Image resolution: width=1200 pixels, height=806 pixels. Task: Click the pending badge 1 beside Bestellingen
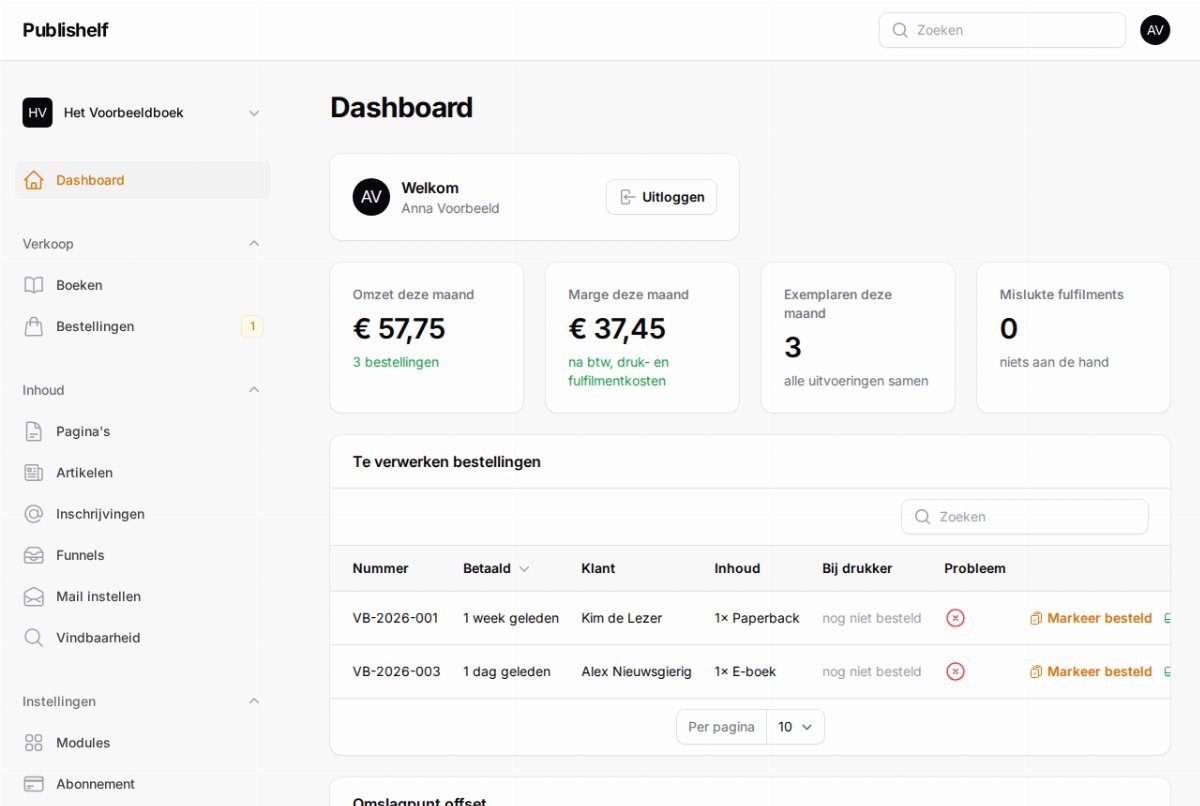[252, 326]
